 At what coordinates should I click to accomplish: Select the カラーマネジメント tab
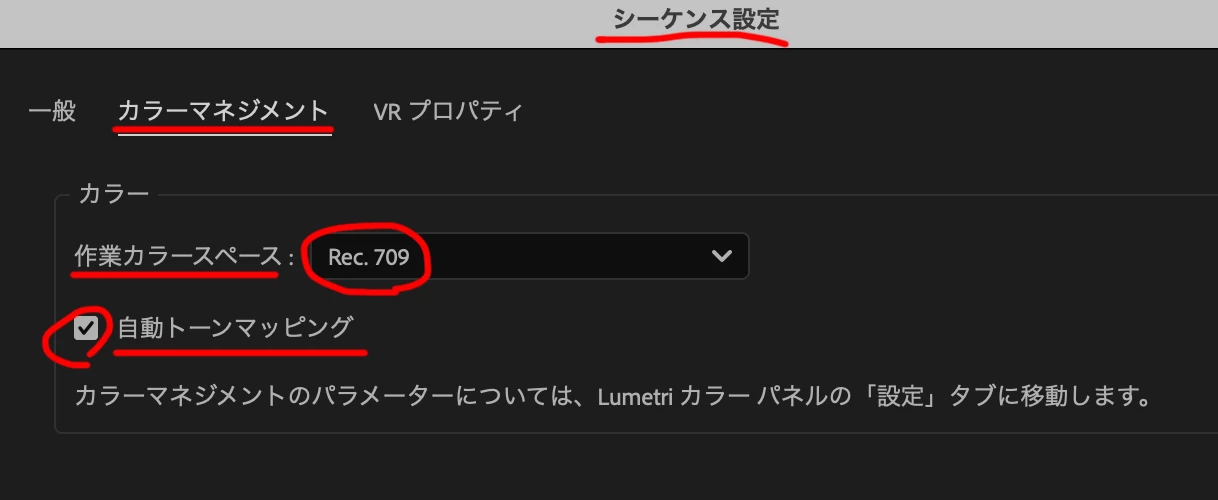point(224,111)
